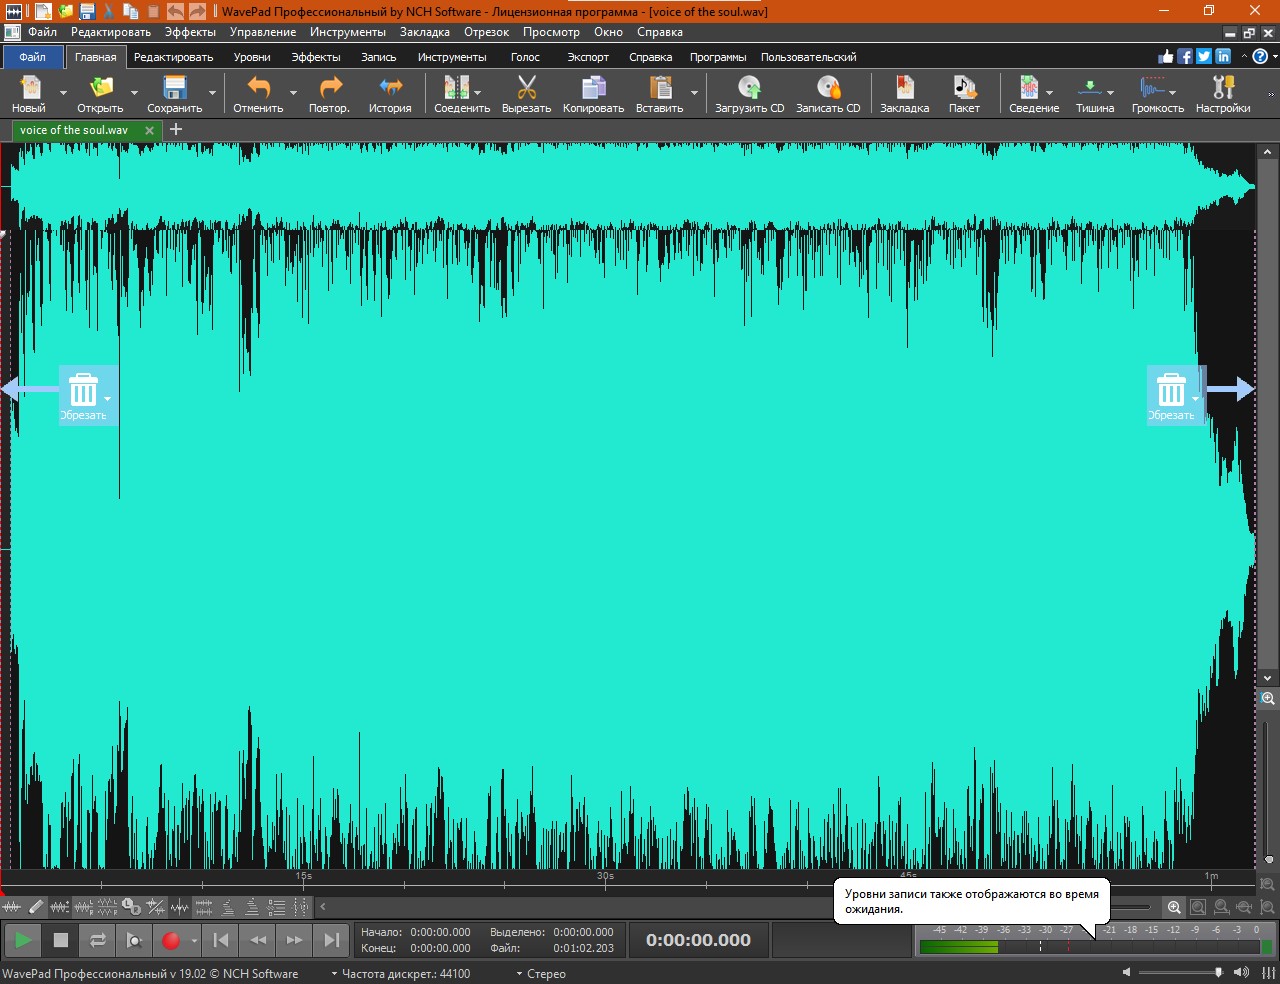The width and height of the screenshot is (1280, 984).
Task: Open the Стерео channel dropdown
Action: click(541, 973)
